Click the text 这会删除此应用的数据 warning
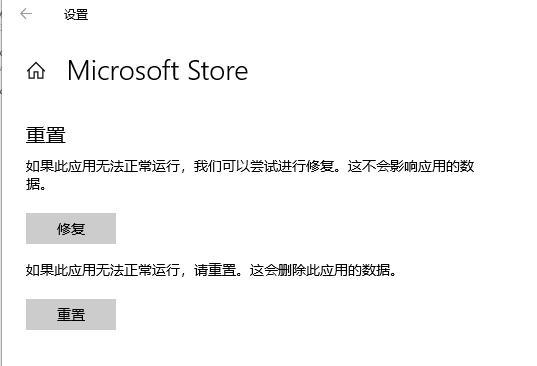537x366 pixels. tap(320, 270)
